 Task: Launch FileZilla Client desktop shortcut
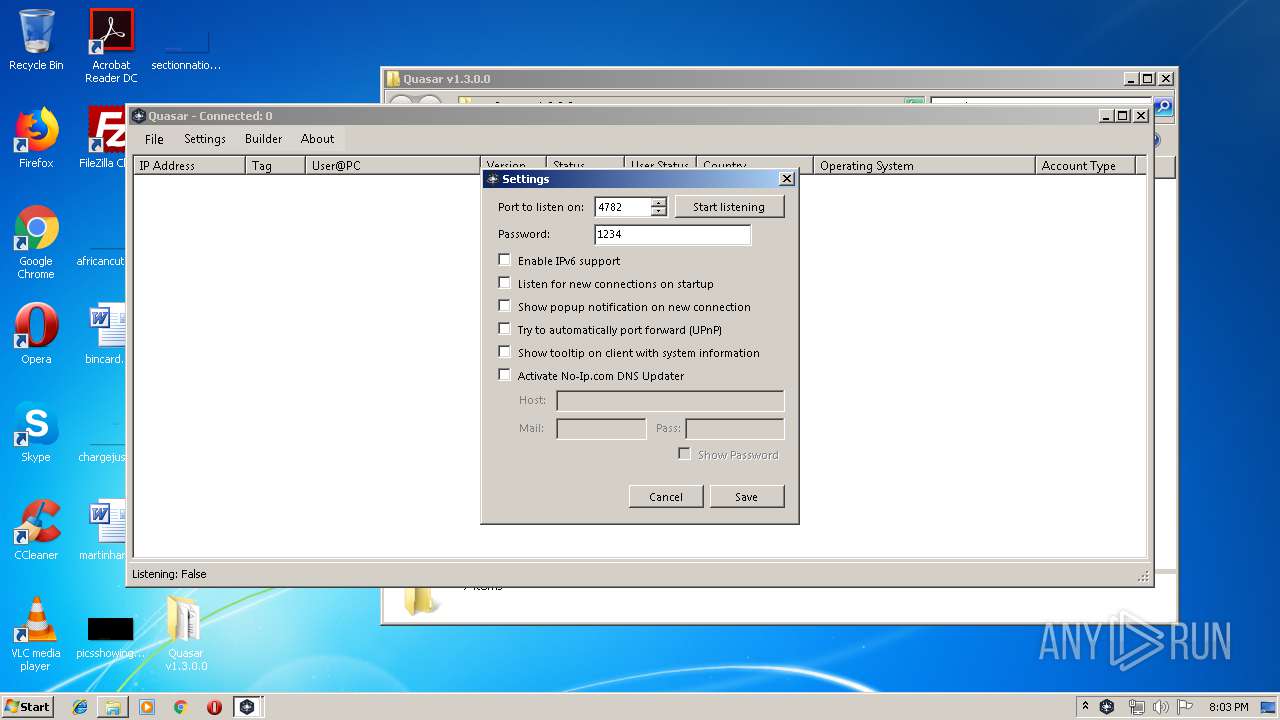point(104,138)
